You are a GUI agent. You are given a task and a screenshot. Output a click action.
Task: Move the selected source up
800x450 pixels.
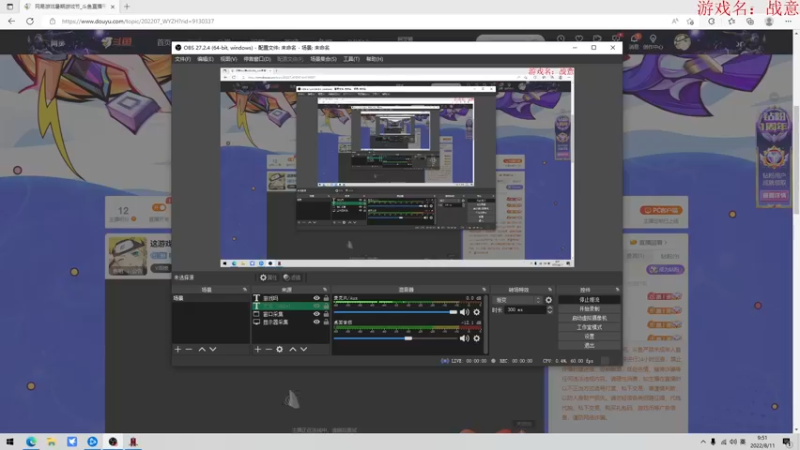pos(293,349)
